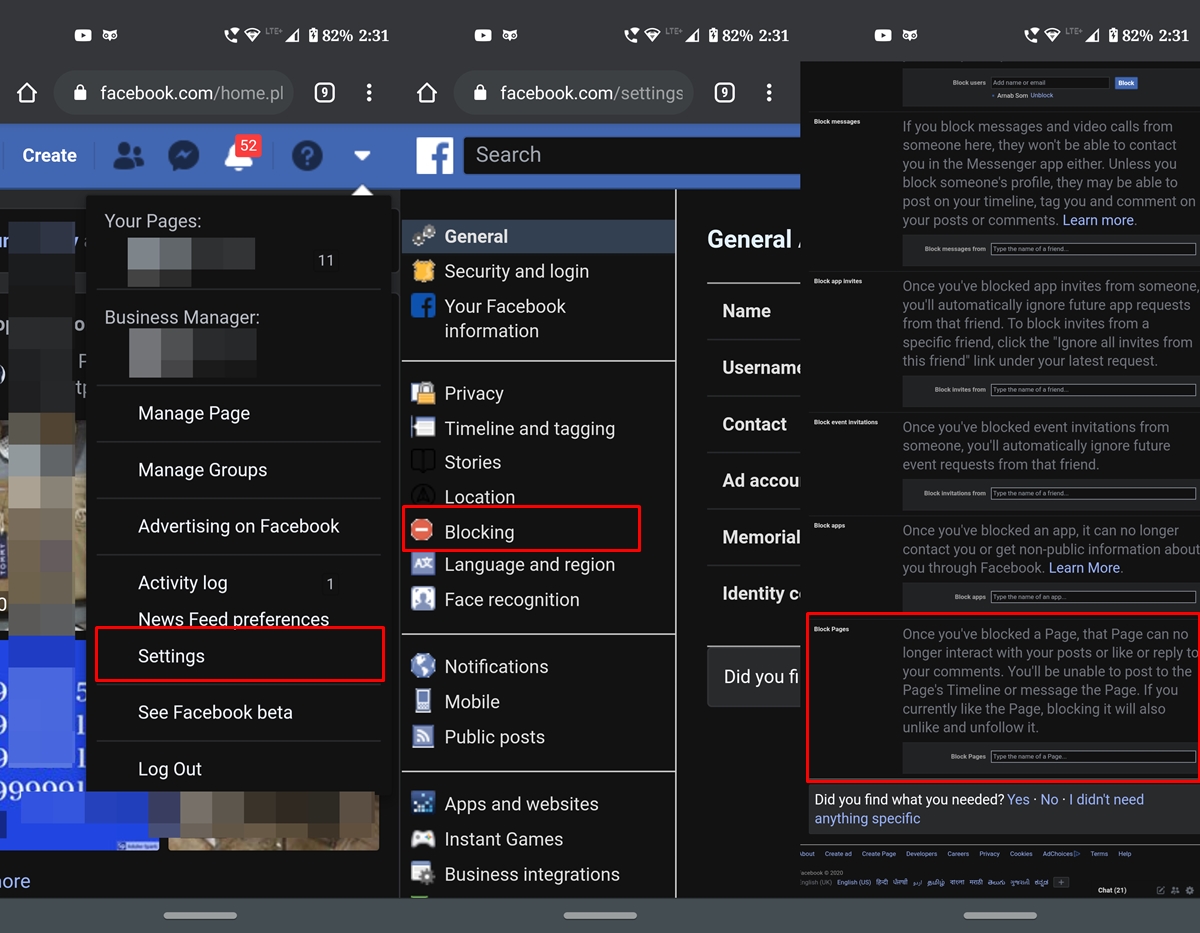Viewport: 1200px width, 933px height.
Task: Click the plus icon after the footer languages
Action: click(x=1061, y=882)
